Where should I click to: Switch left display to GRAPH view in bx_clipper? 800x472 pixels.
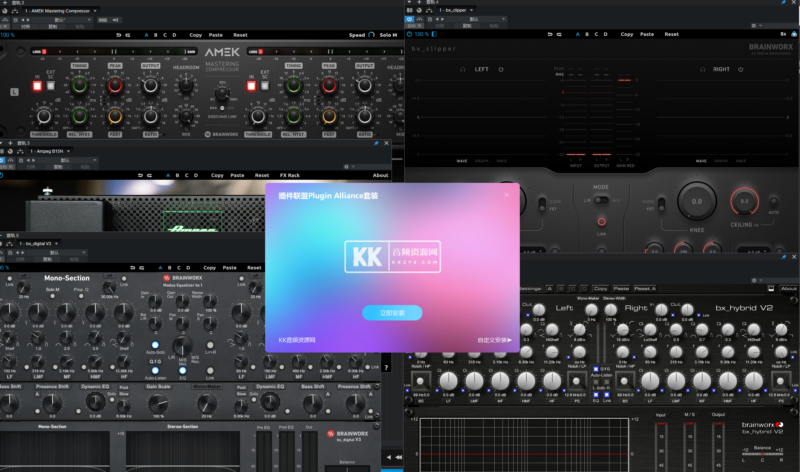[x=481, y=161]
